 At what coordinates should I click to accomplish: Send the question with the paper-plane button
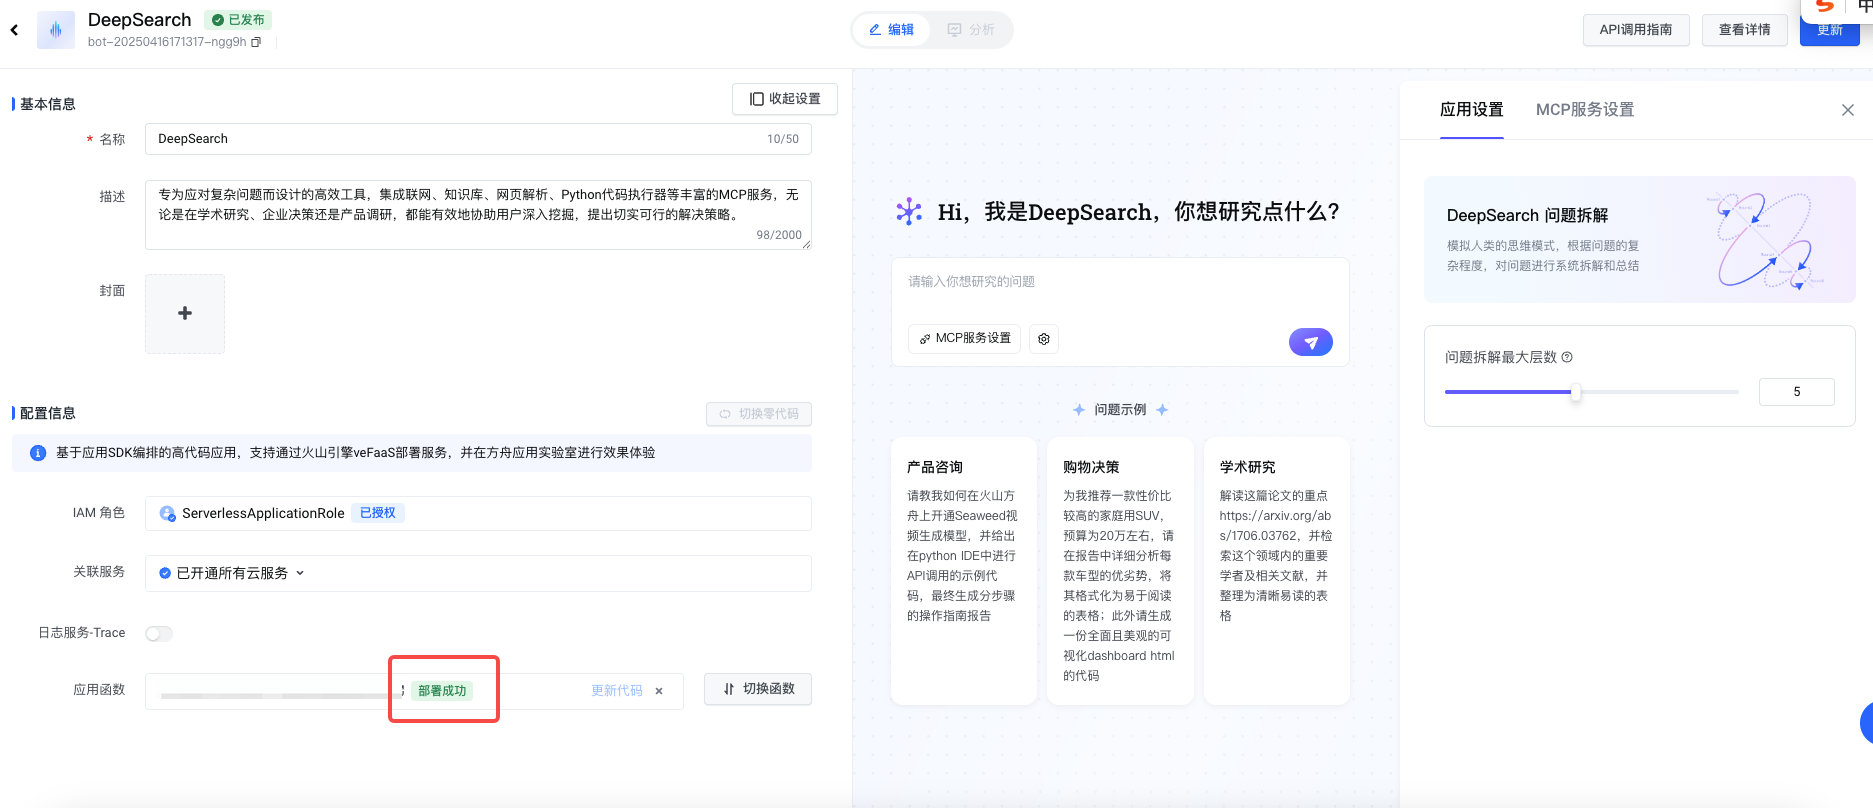tap(1311, 342)
